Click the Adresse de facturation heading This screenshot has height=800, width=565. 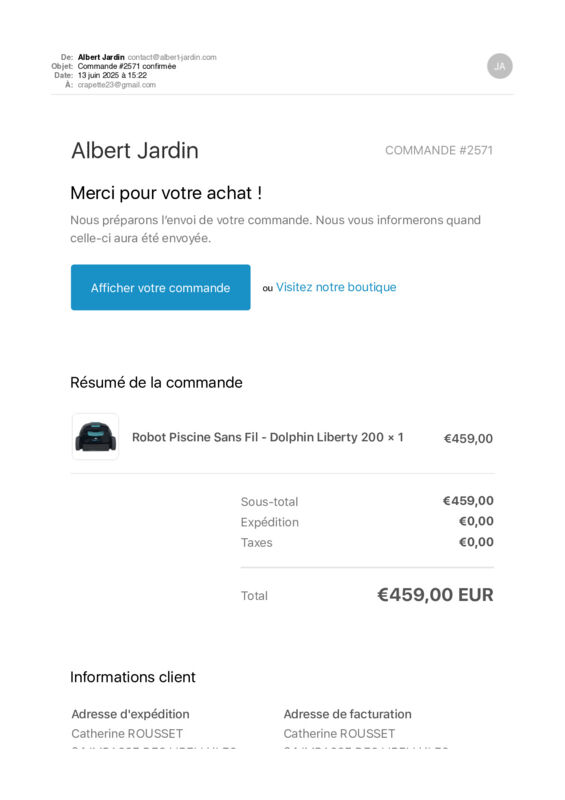[x=348, y=714]
